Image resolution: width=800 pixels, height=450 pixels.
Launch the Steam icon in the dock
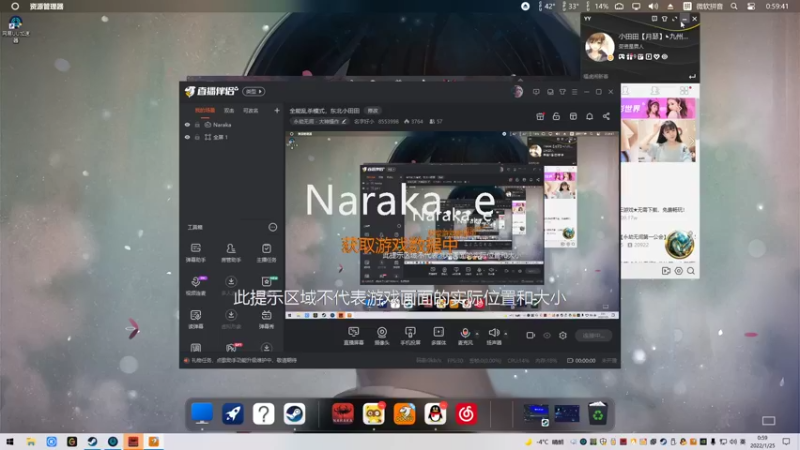(294, 414)
